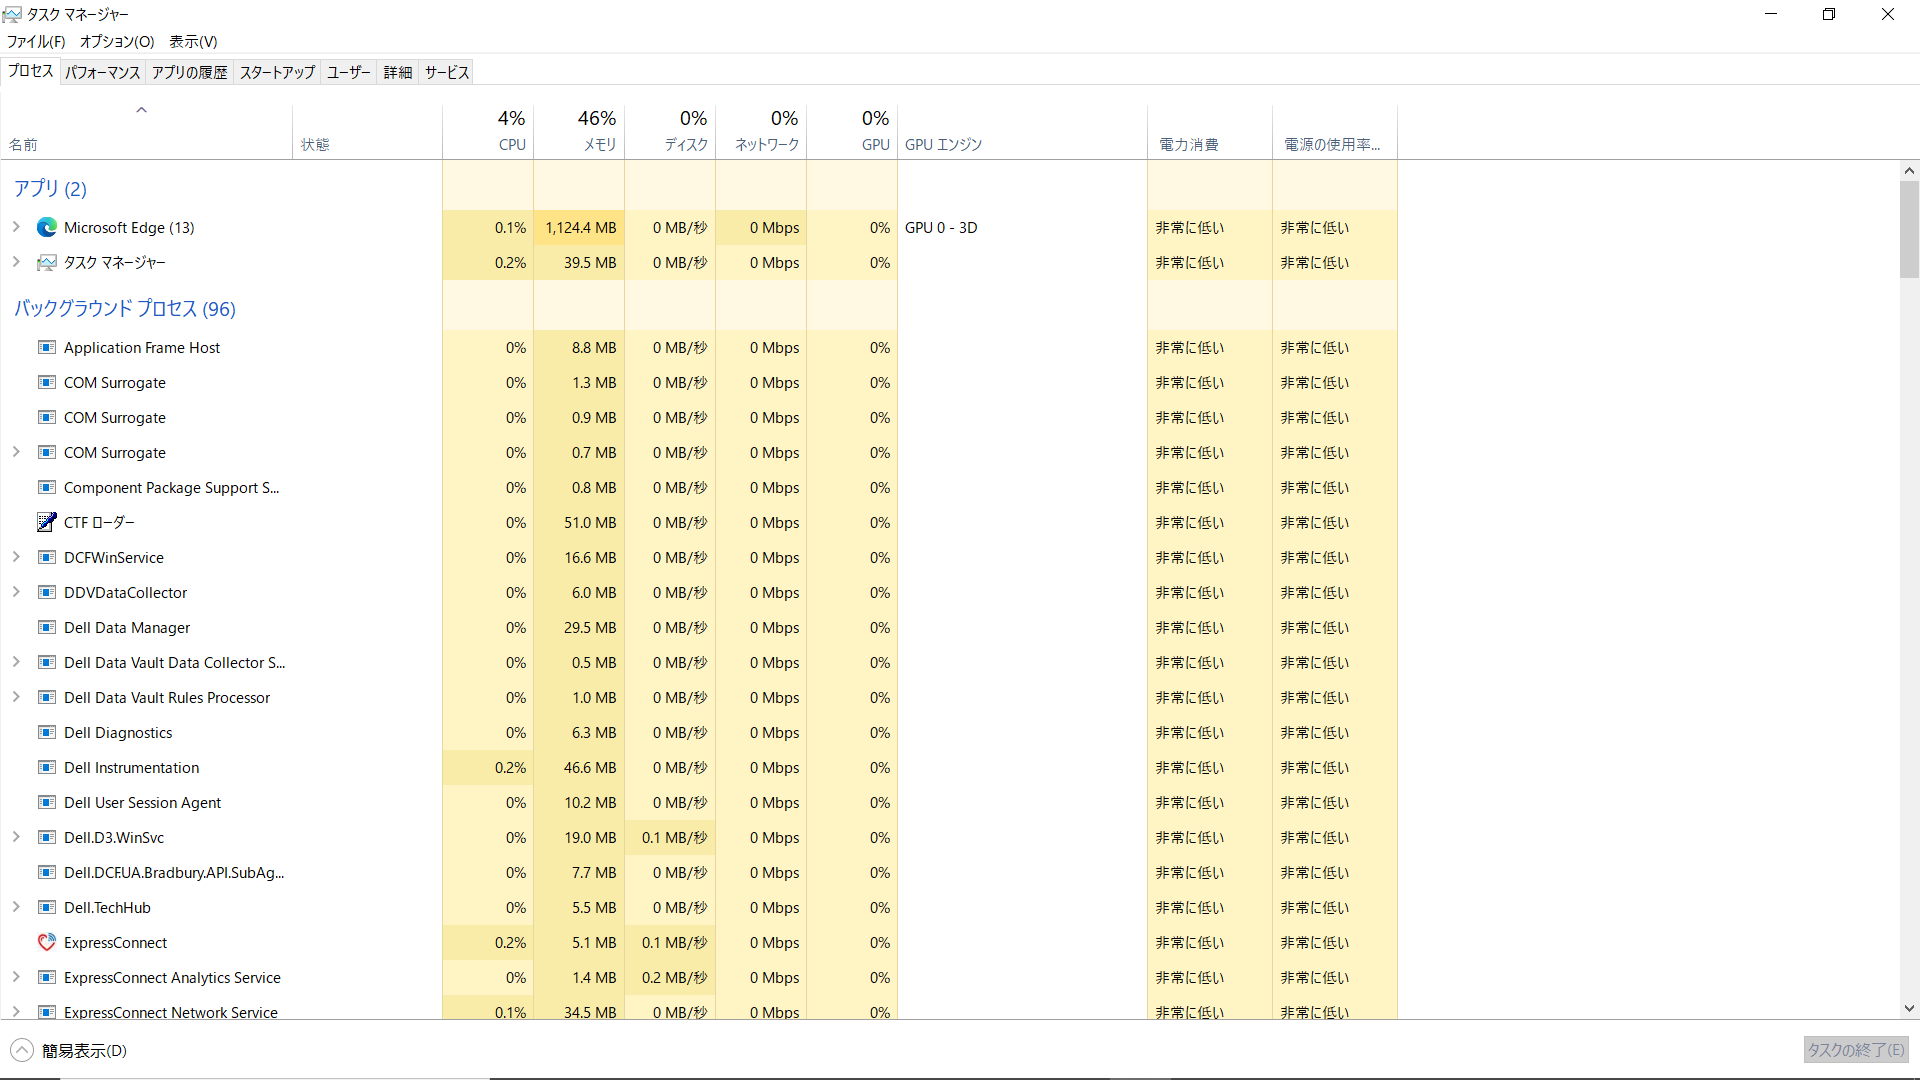Switch to the 詳細 tab

(398, 72)
